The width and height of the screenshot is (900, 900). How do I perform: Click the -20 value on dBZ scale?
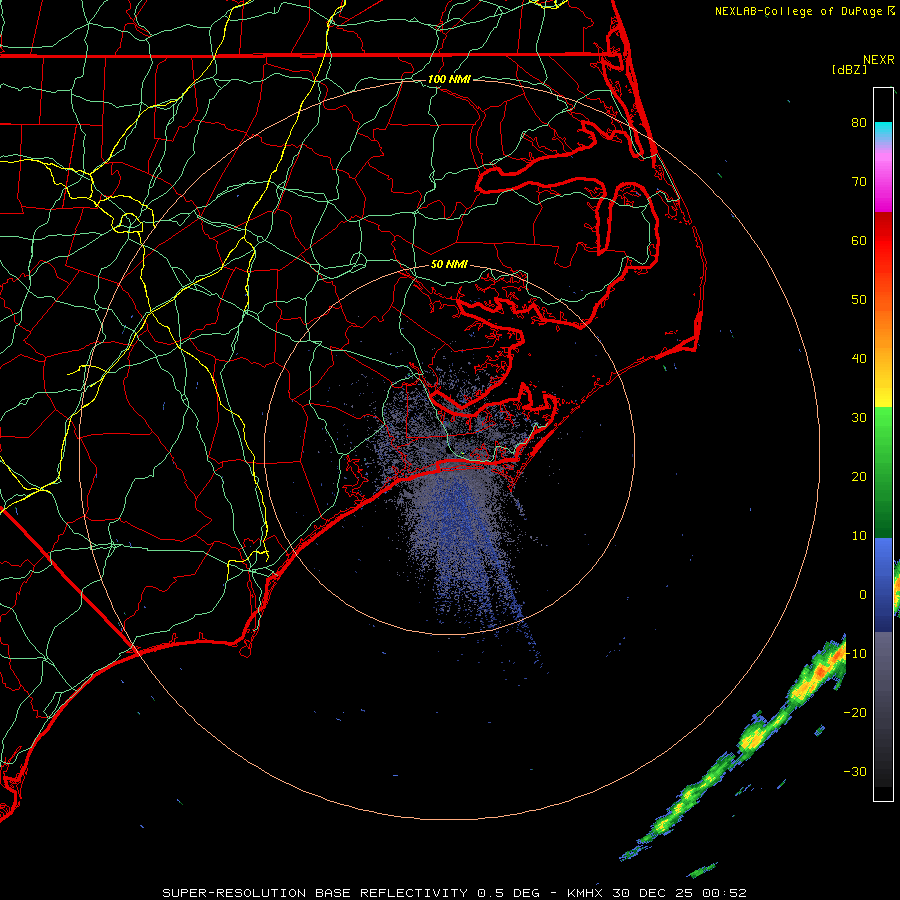click(x=855, y=713)
